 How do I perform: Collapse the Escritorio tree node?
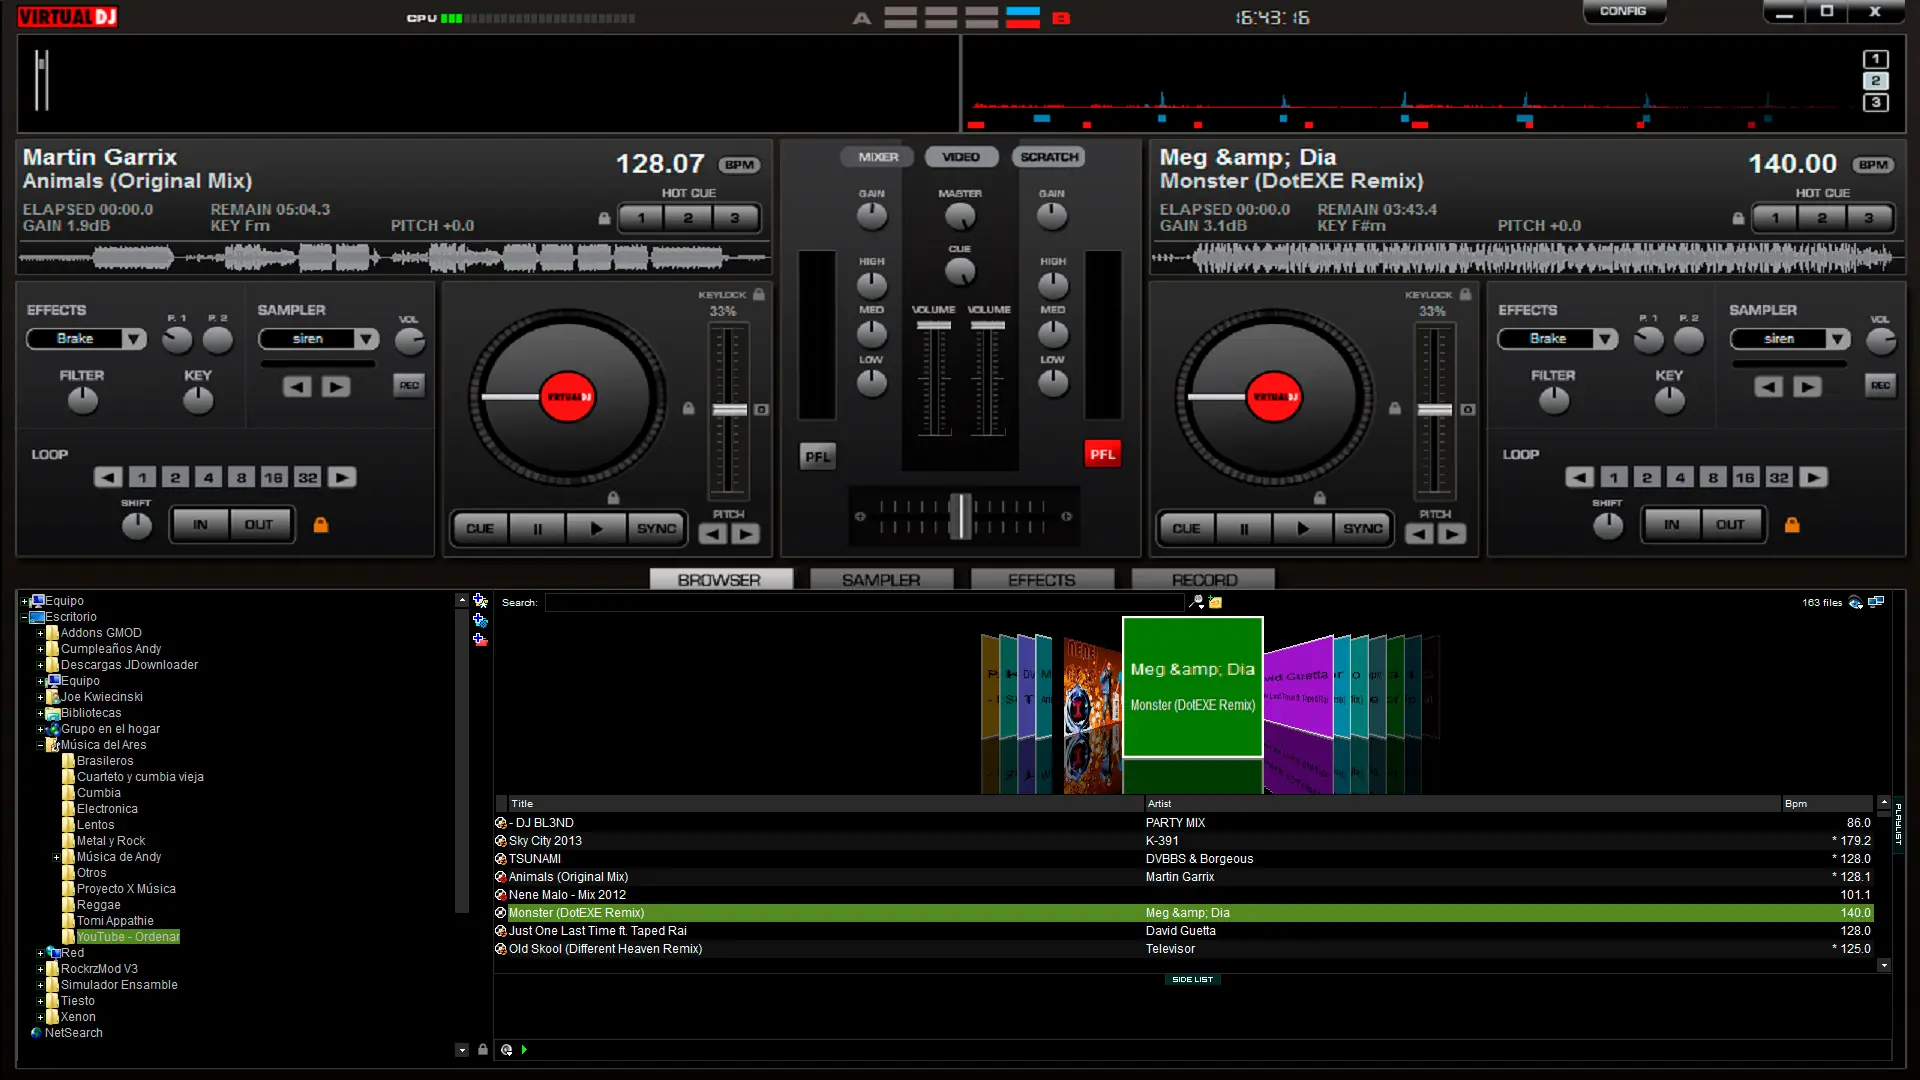coord(25,617)
